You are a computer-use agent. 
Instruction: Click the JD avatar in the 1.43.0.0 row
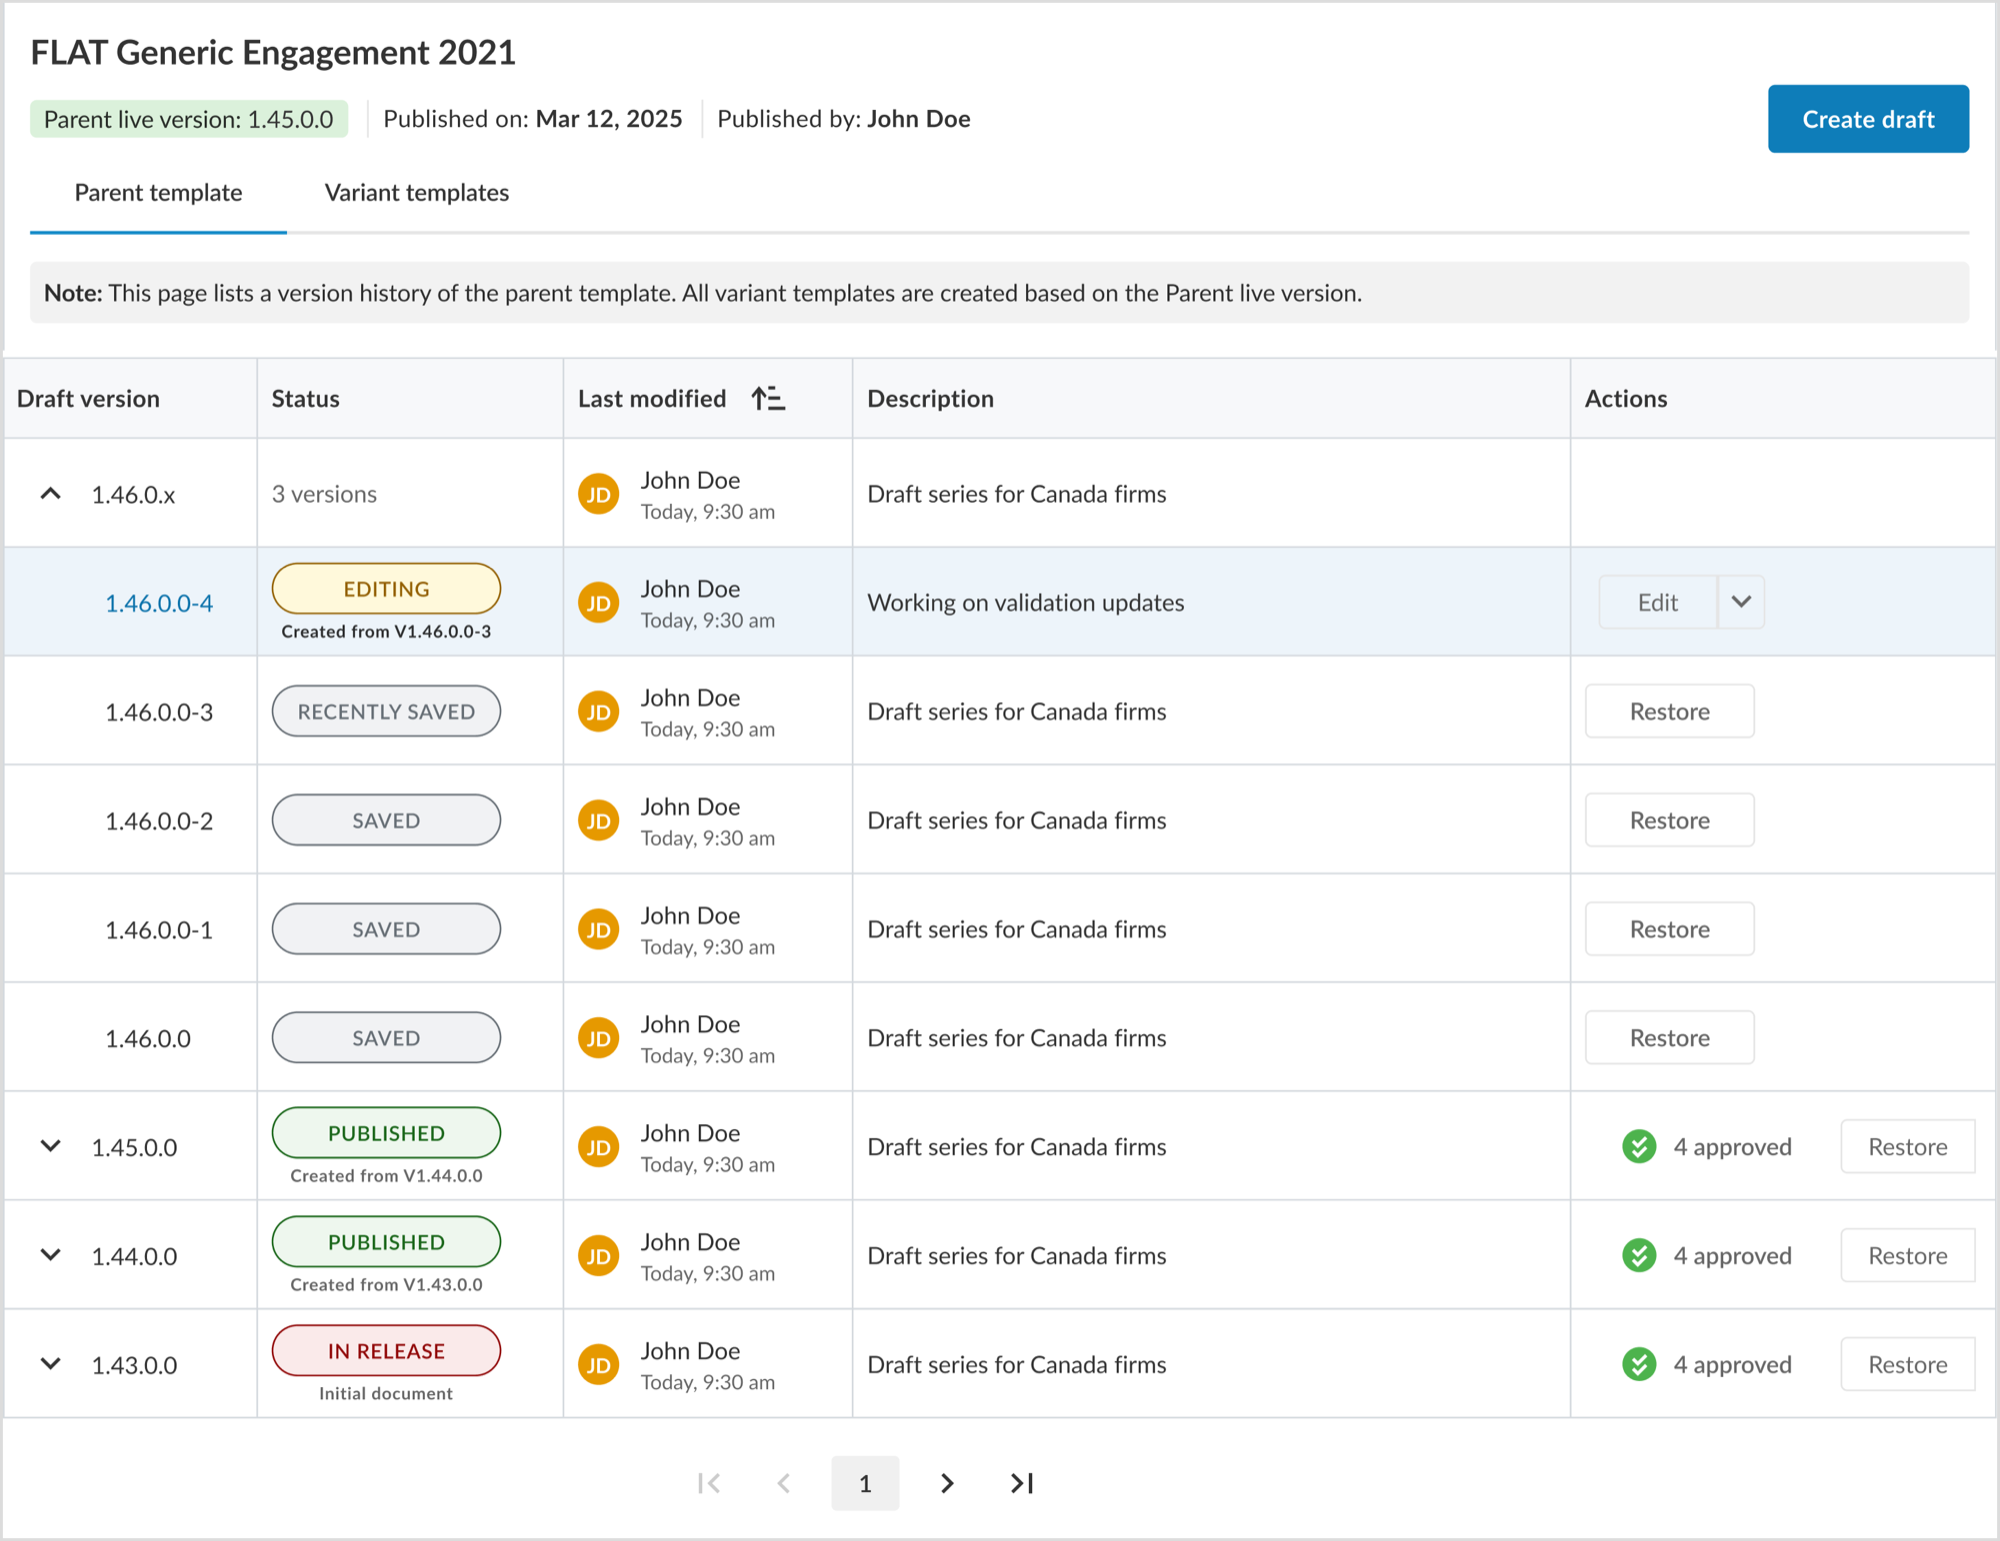point(598,1366)
